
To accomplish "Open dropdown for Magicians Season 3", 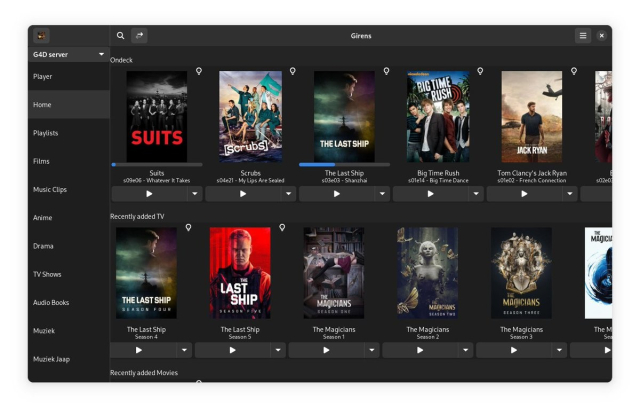I will [559, 350].
